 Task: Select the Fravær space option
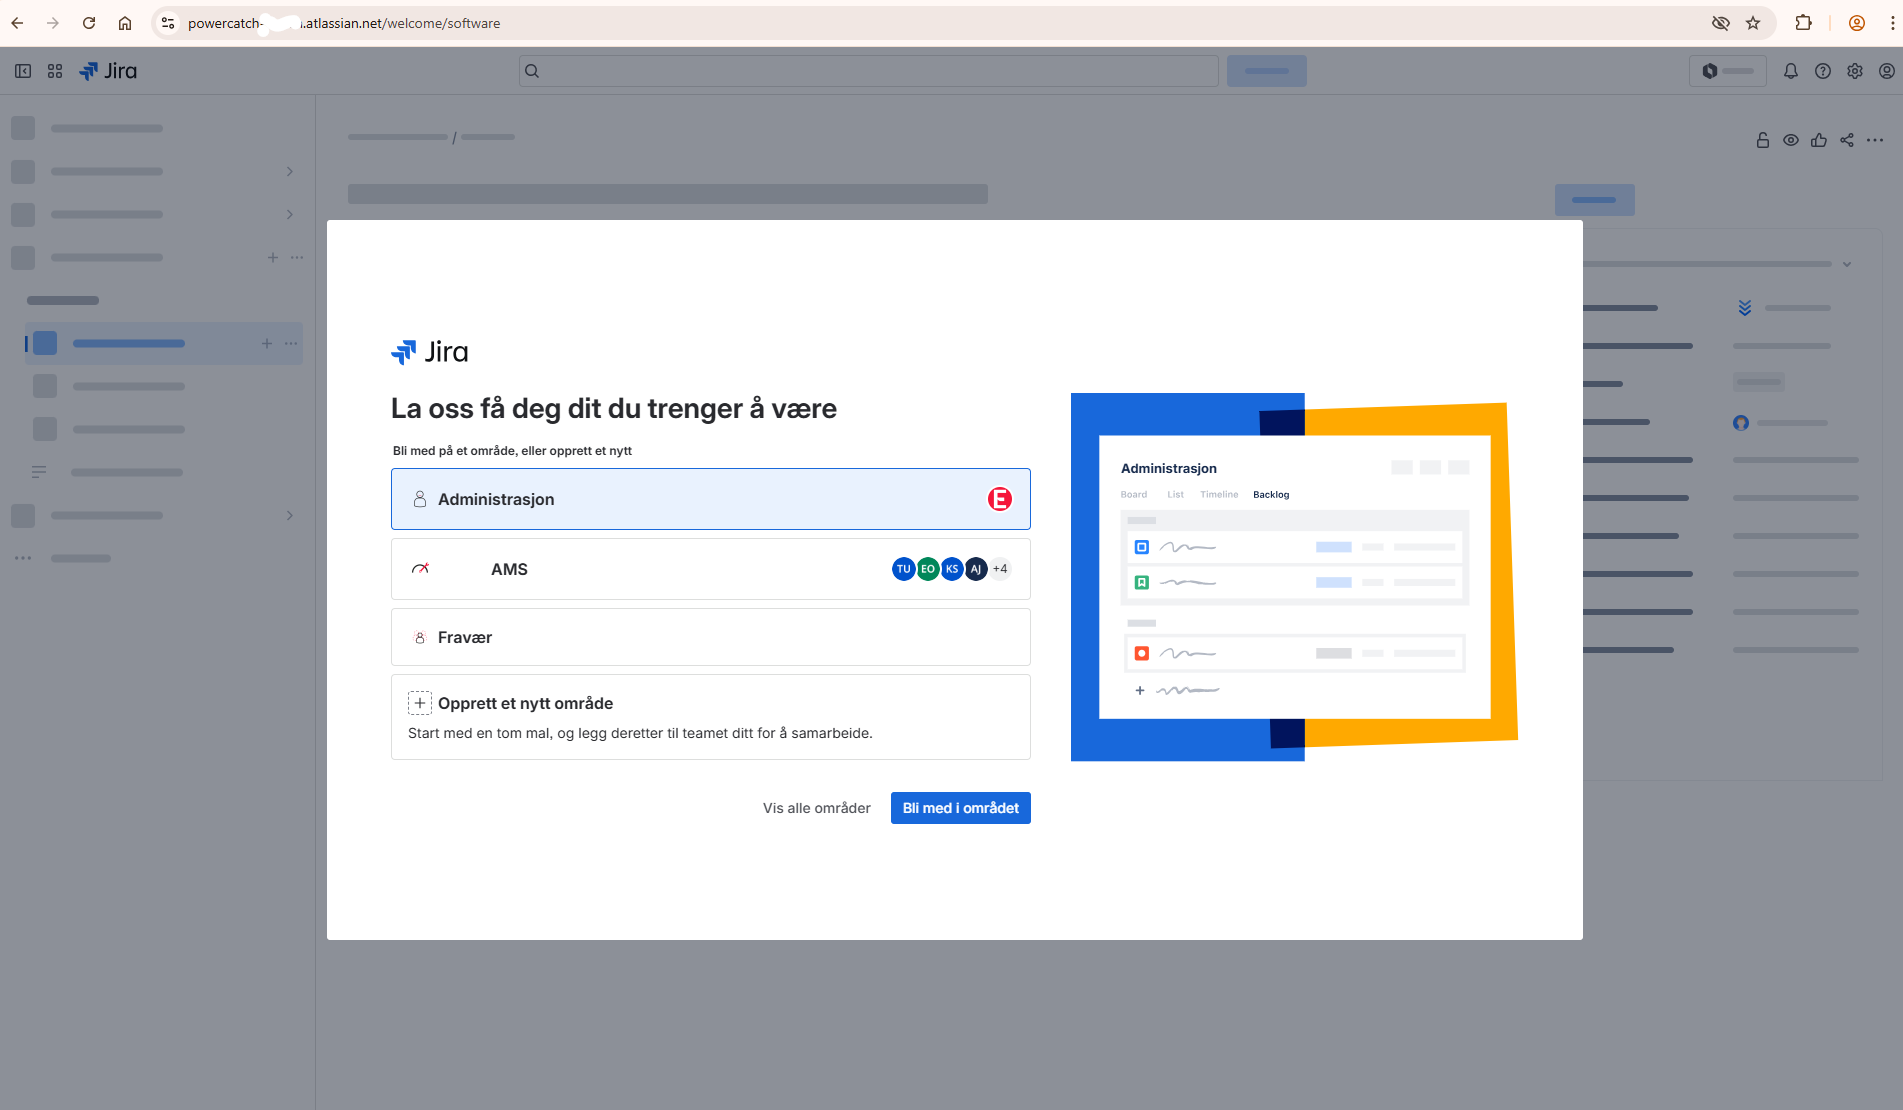point(711,637)
